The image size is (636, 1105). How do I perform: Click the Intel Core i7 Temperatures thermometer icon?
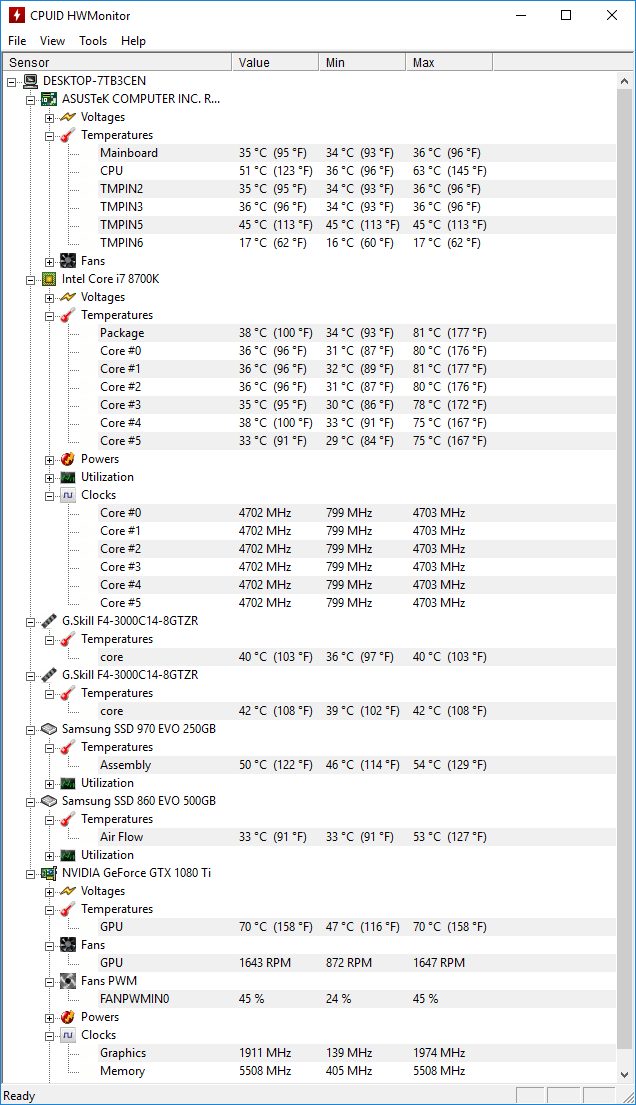pos(68,315)
